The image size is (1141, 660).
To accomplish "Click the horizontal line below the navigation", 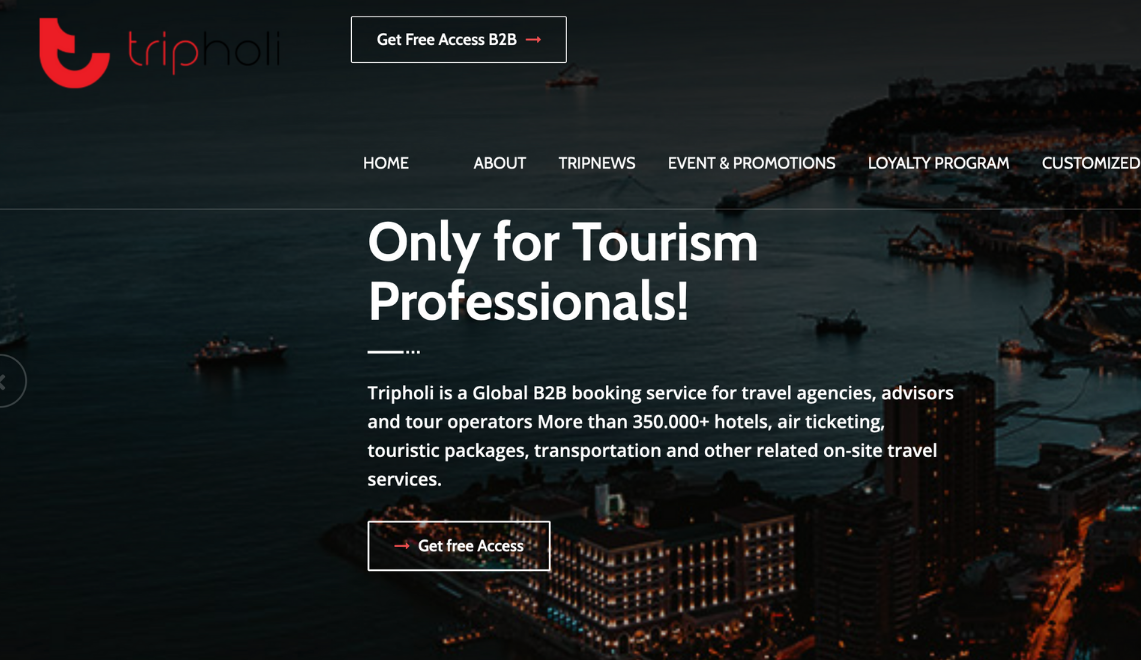I will tap(570, 210).
